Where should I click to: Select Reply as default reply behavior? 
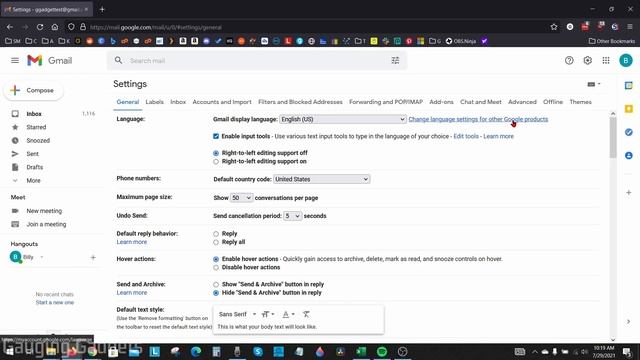[216, 234]
